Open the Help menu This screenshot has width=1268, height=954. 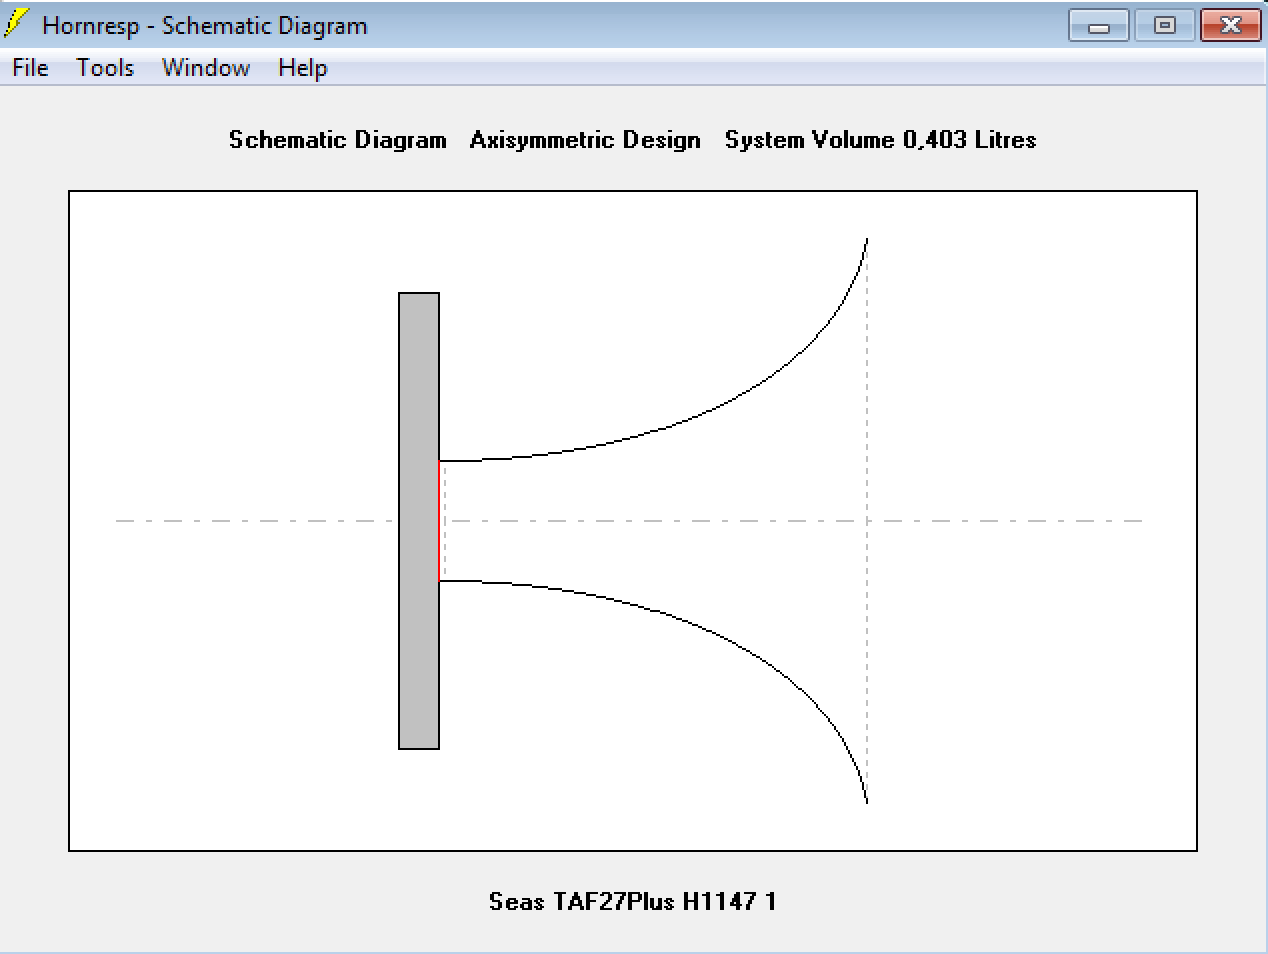click(302, 68)
